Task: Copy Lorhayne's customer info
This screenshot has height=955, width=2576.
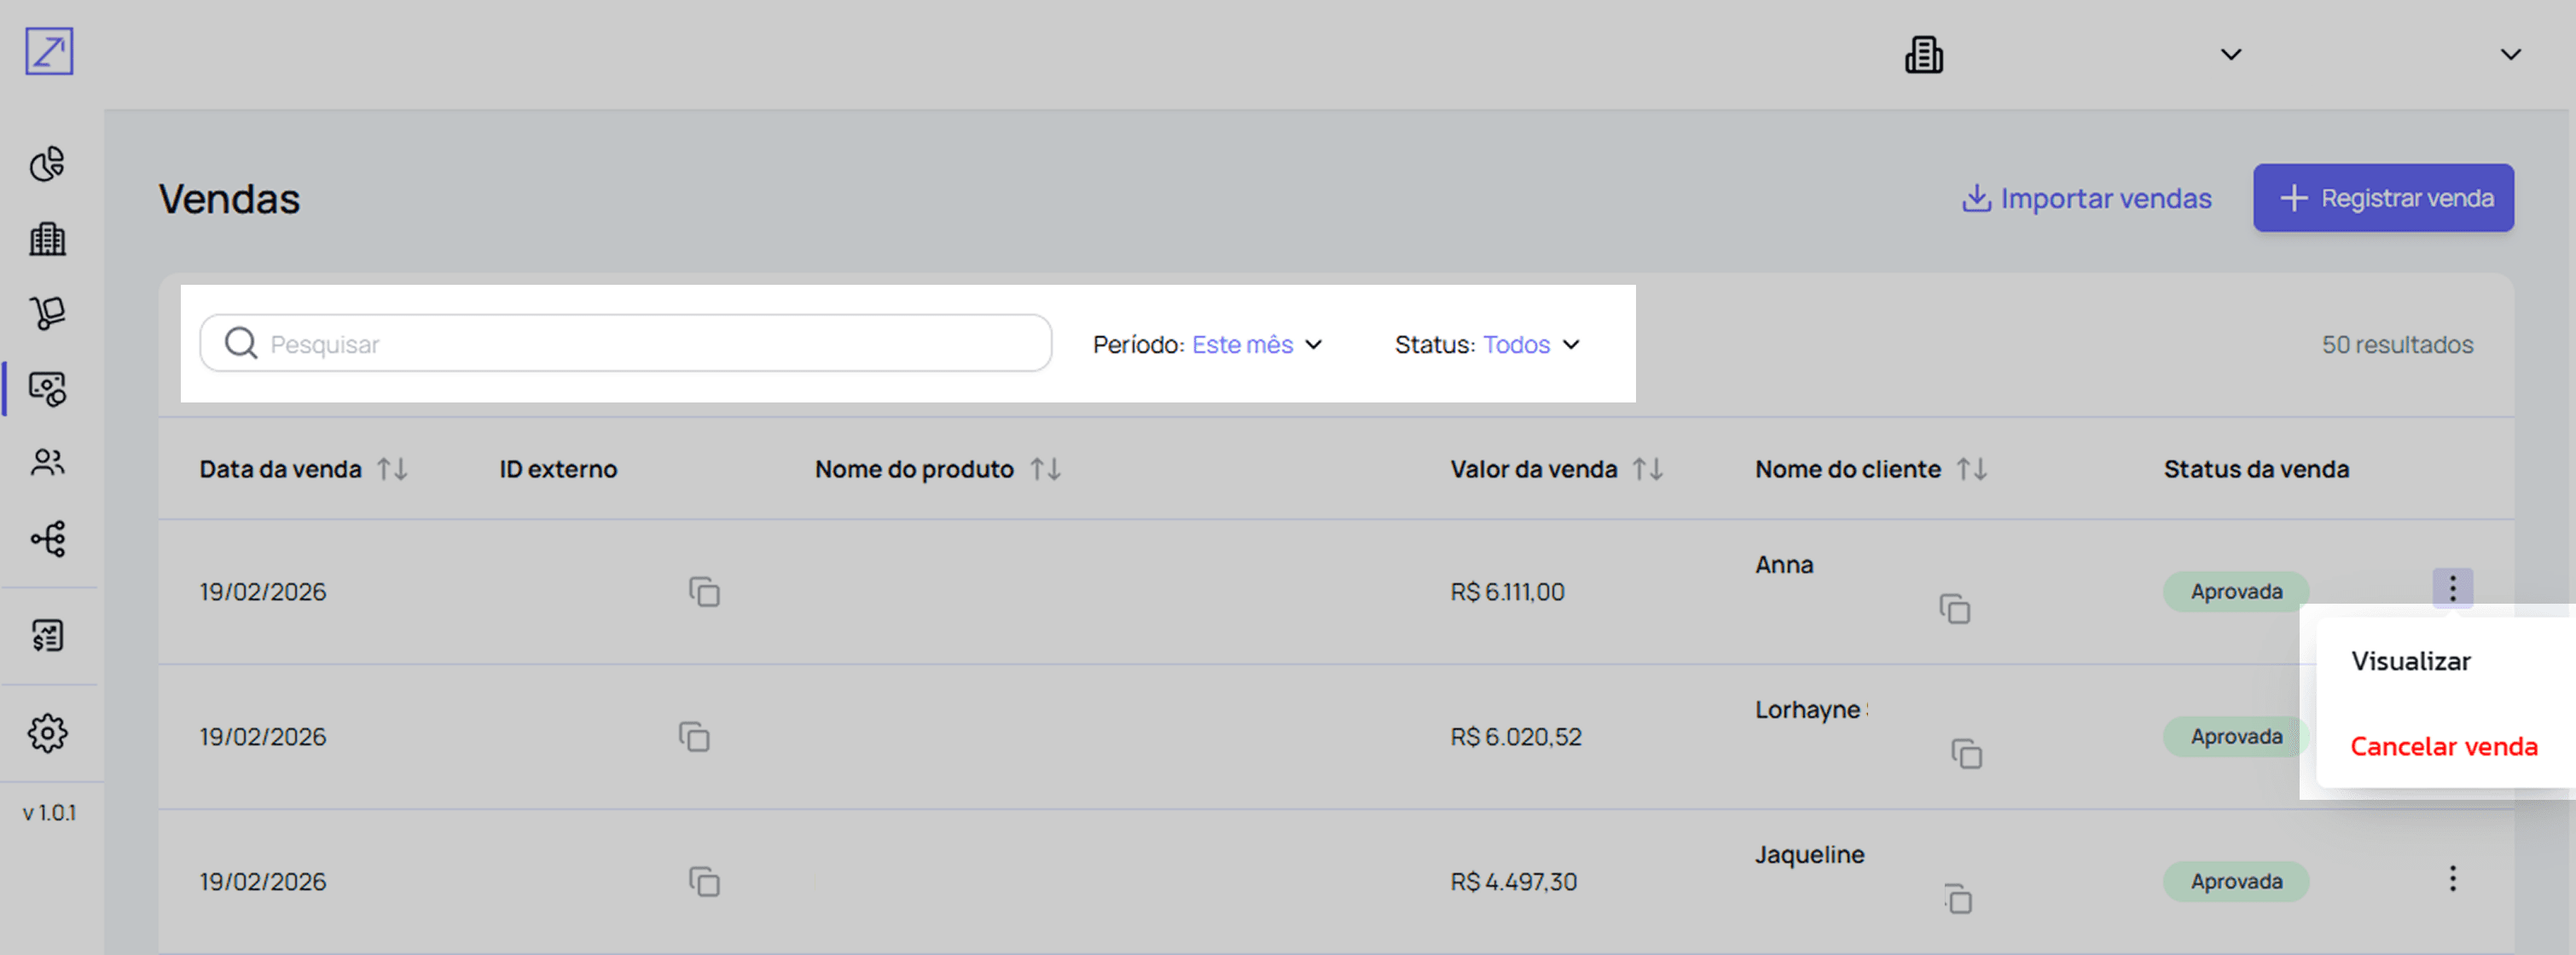Action: tap(1966, 754)
